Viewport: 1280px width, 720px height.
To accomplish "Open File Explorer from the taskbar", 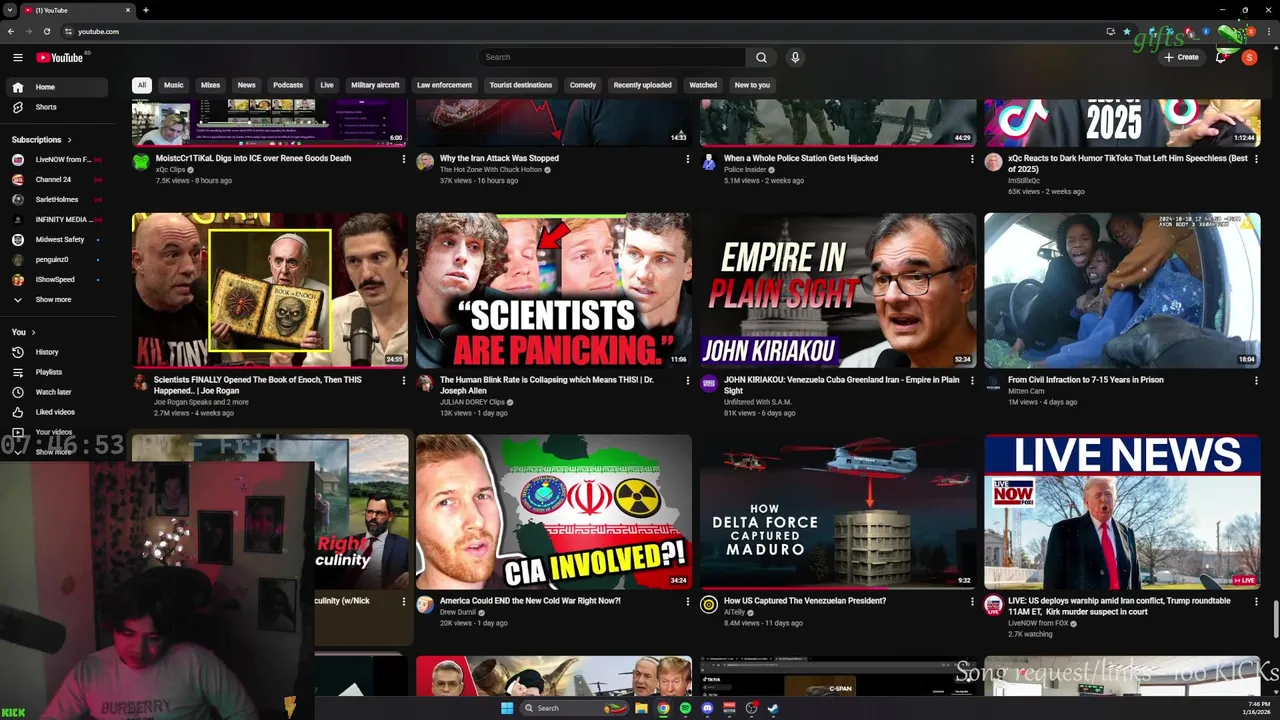I will tap(641, 708).
